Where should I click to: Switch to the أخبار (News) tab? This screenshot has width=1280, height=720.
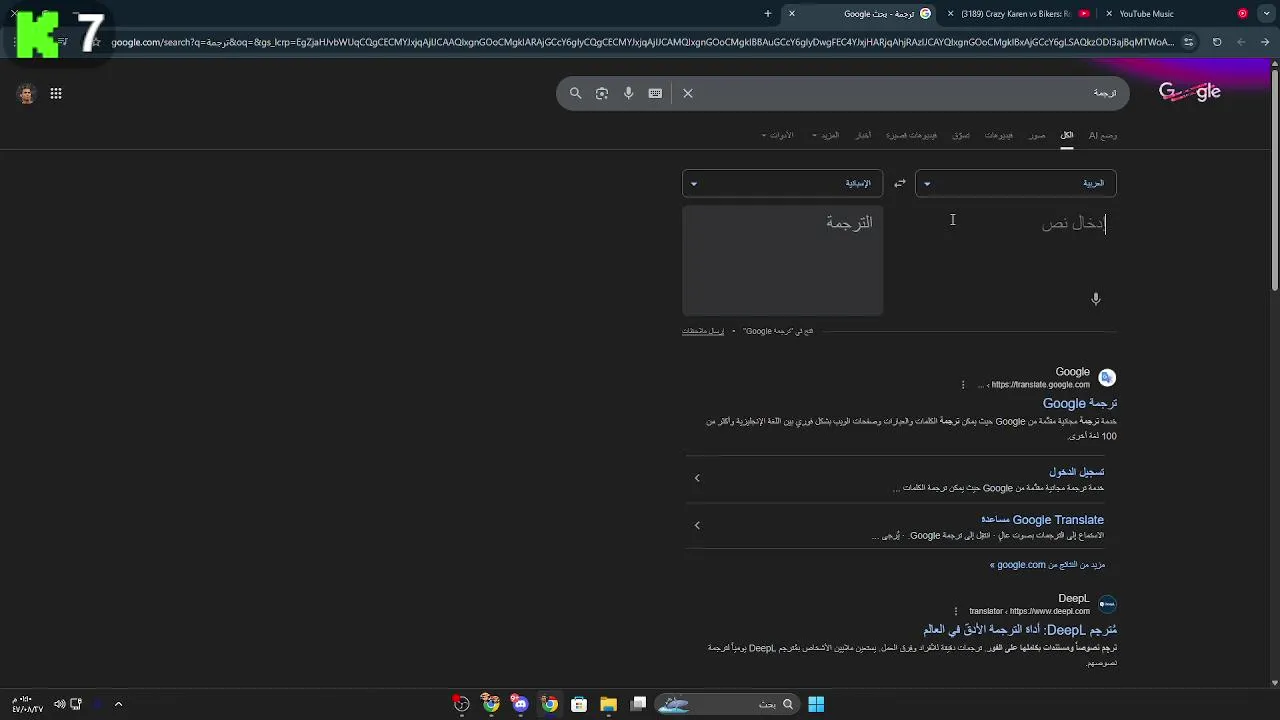(863, 135)
